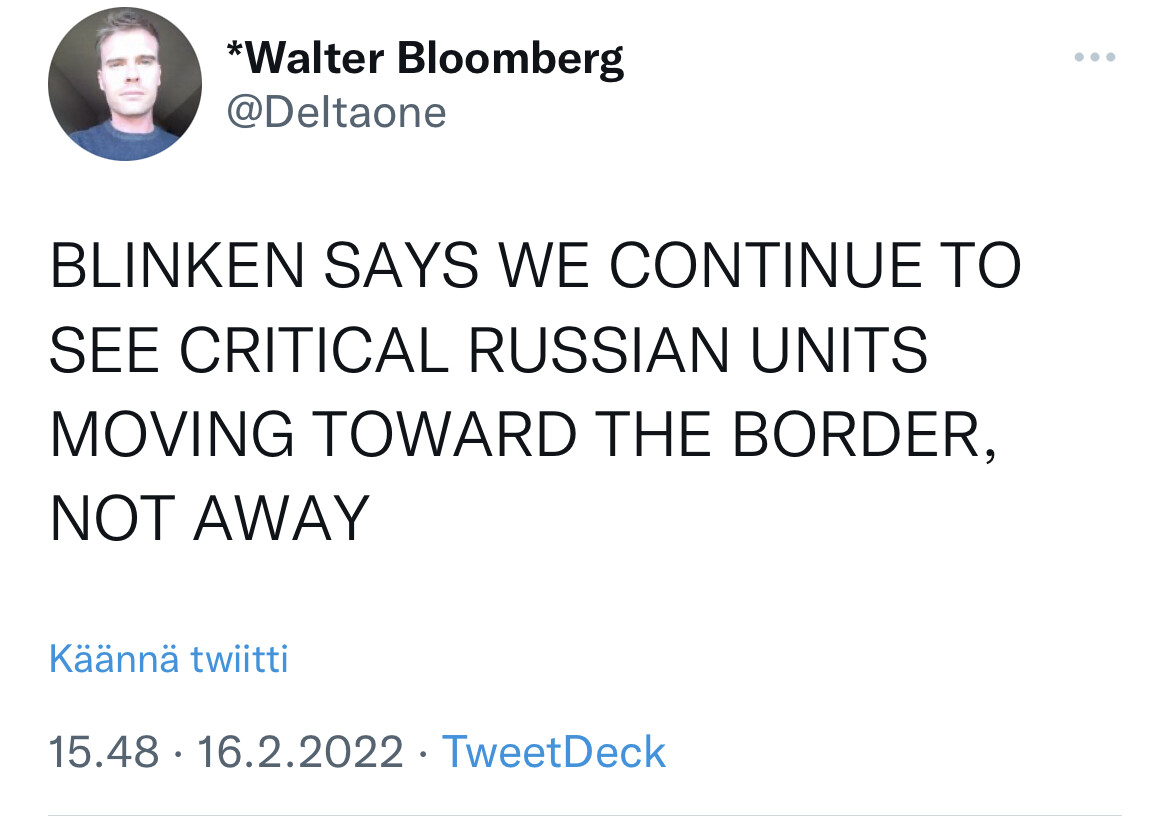The width and height of the screenshot is (1170, 840).
Task: Select the word twiitti in the translate link
Action: 239,659
